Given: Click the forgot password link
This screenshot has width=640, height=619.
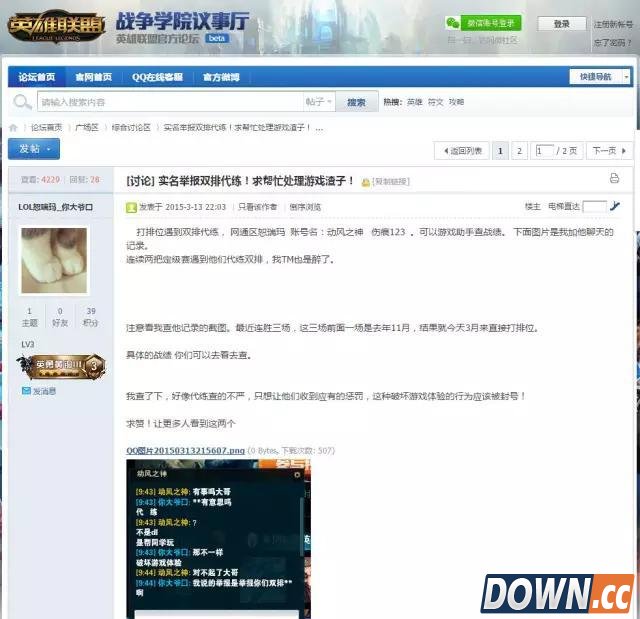Looking at the screenshot, I should (612, 42).
